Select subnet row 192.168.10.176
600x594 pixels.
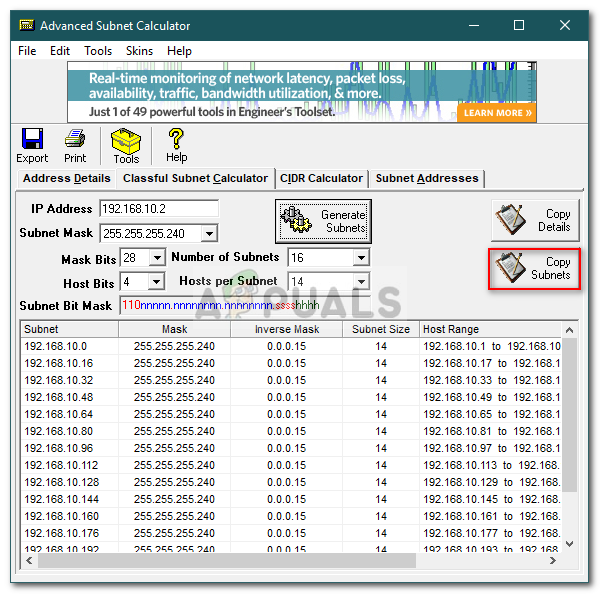click(291, 533)
